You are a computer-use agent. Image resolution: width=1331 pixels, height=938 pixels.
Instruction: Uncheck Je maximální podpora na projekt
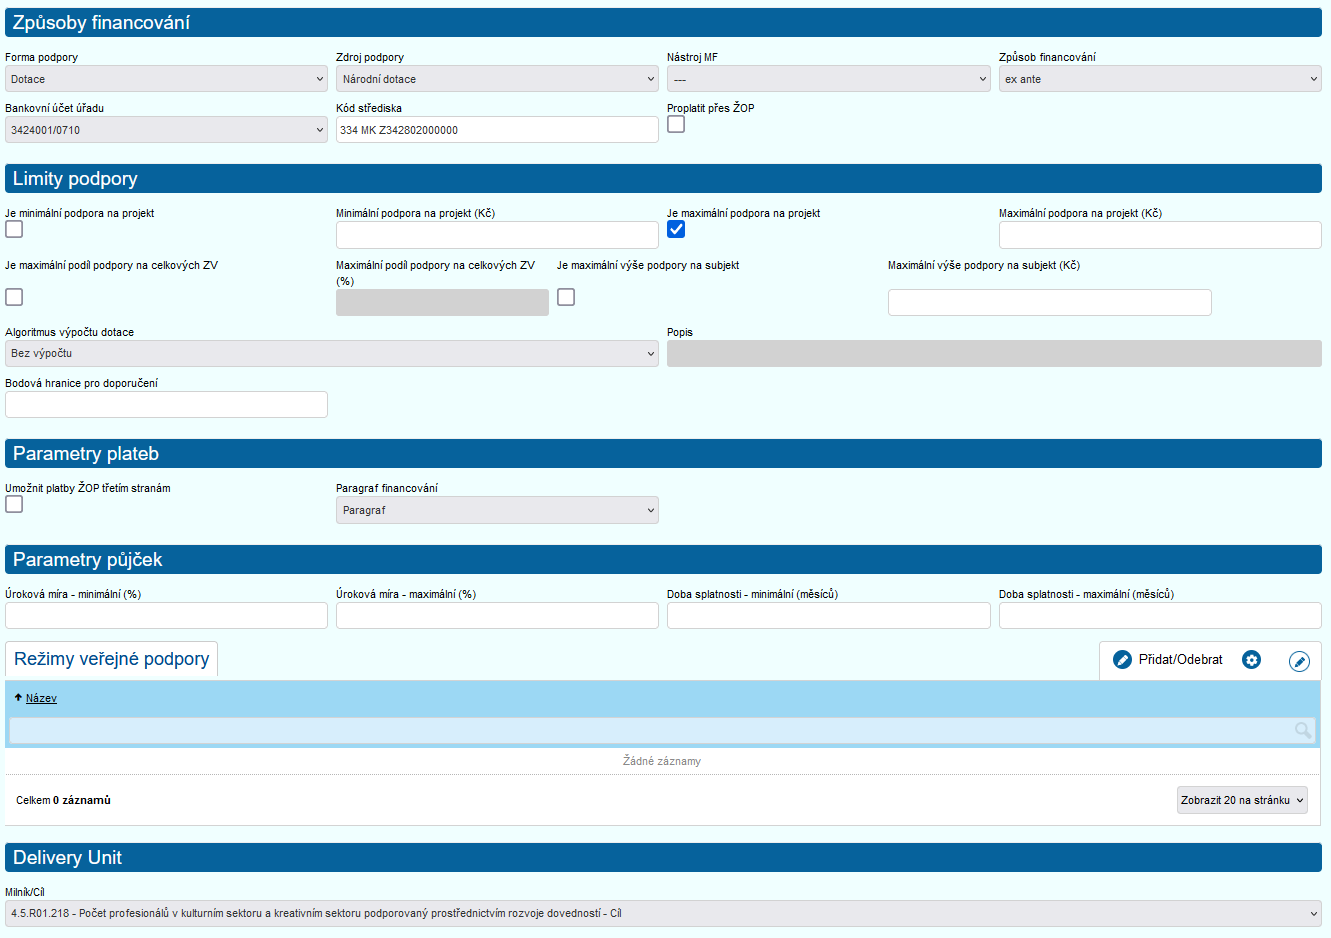tap(676, 229)
